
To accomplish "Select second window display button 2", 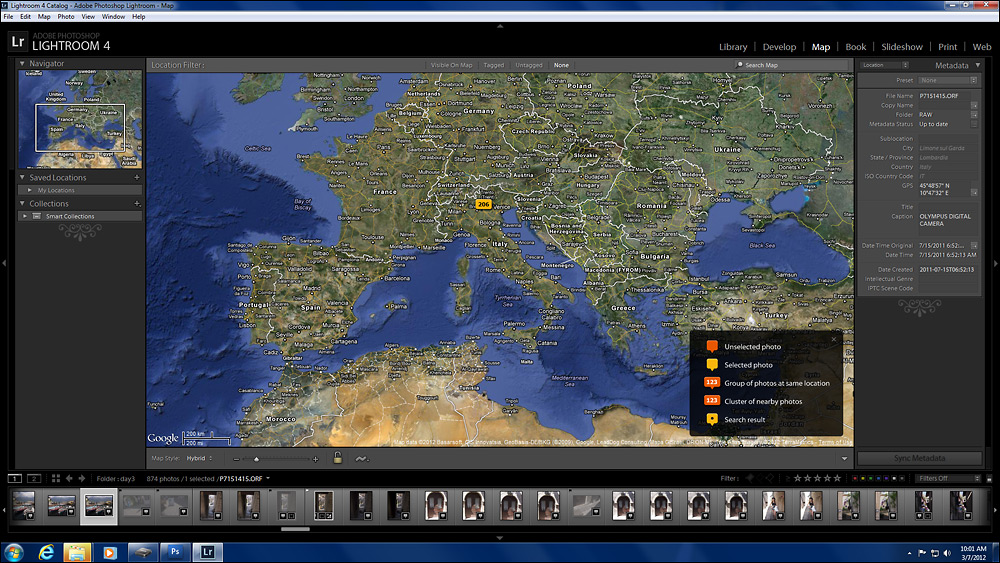I will pos(34,478).
